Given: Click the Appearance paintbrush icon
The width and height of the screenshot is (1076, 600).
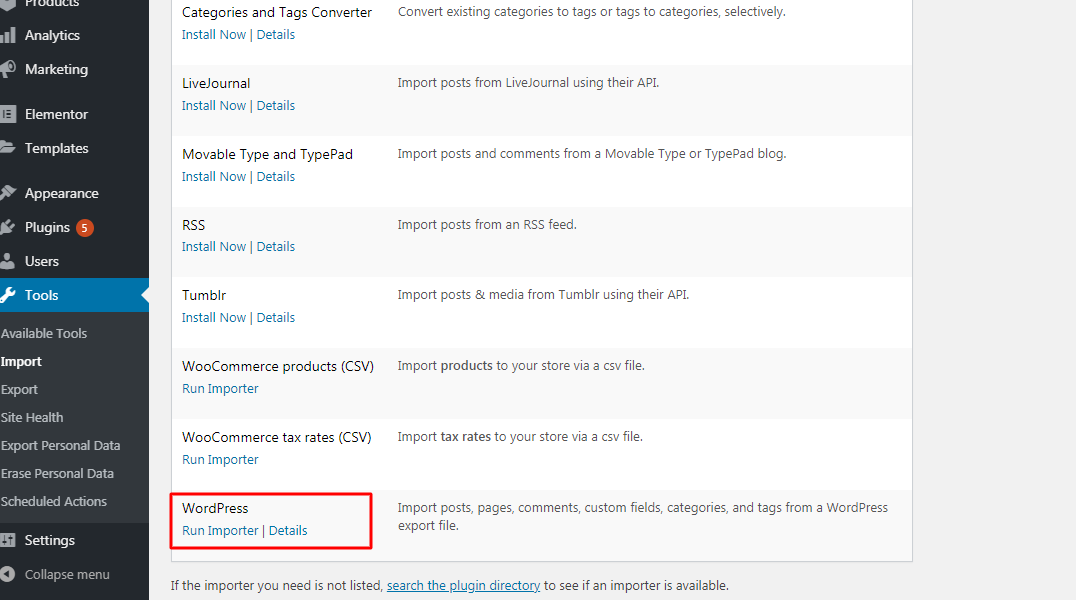Looking at the screenshot, I should 8,193.
